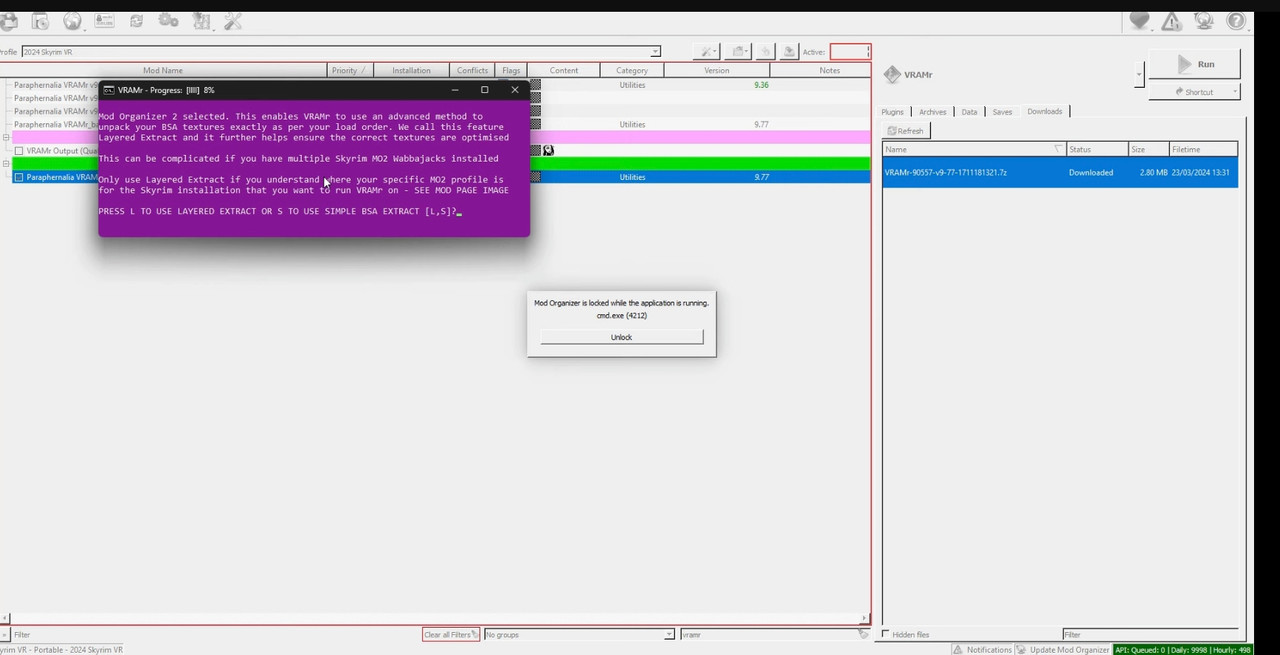Sort downloads by the Filetime header

tap(1203, 149)
